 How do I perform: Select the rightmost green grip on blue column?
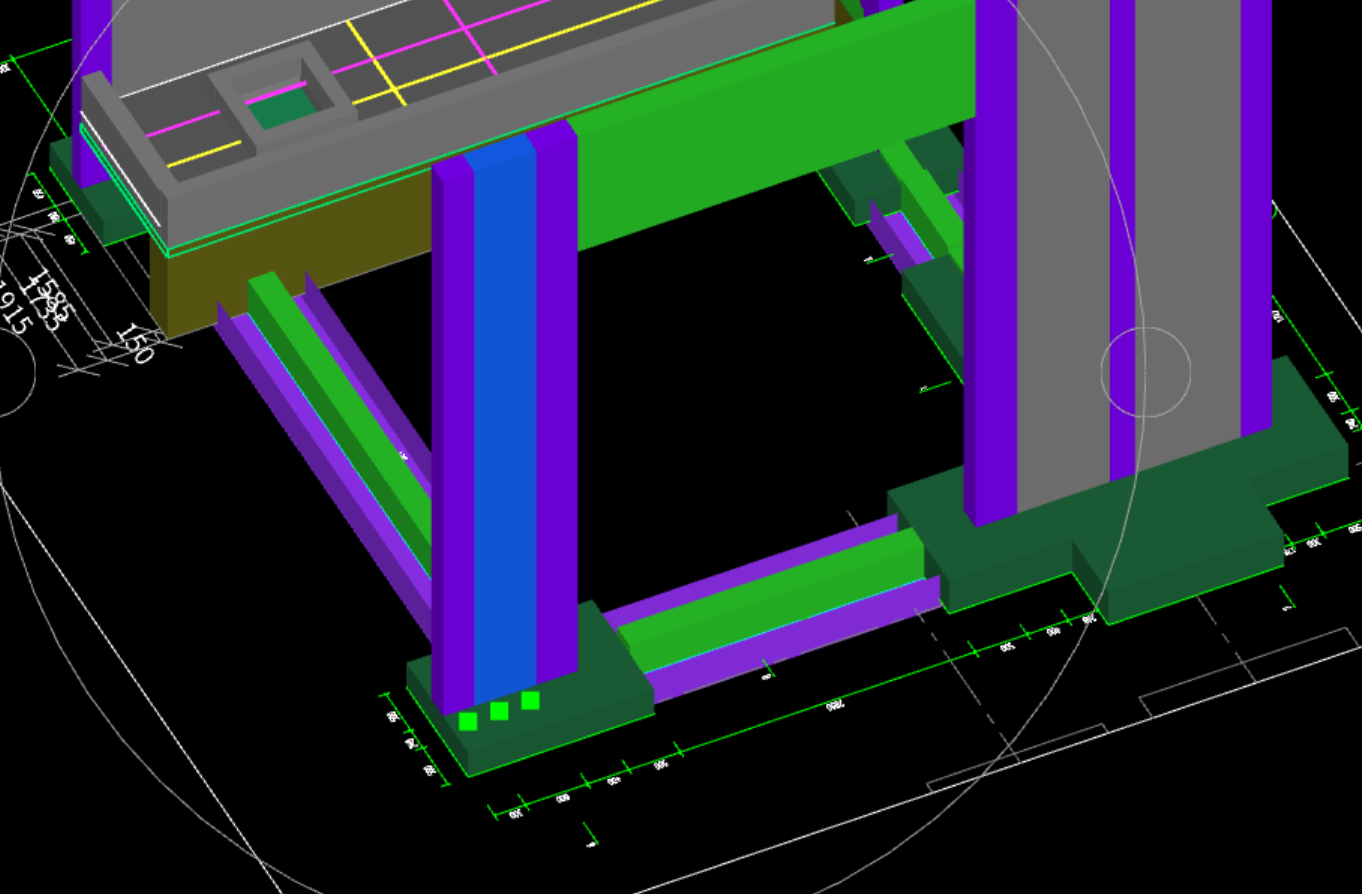click(531, 700)
